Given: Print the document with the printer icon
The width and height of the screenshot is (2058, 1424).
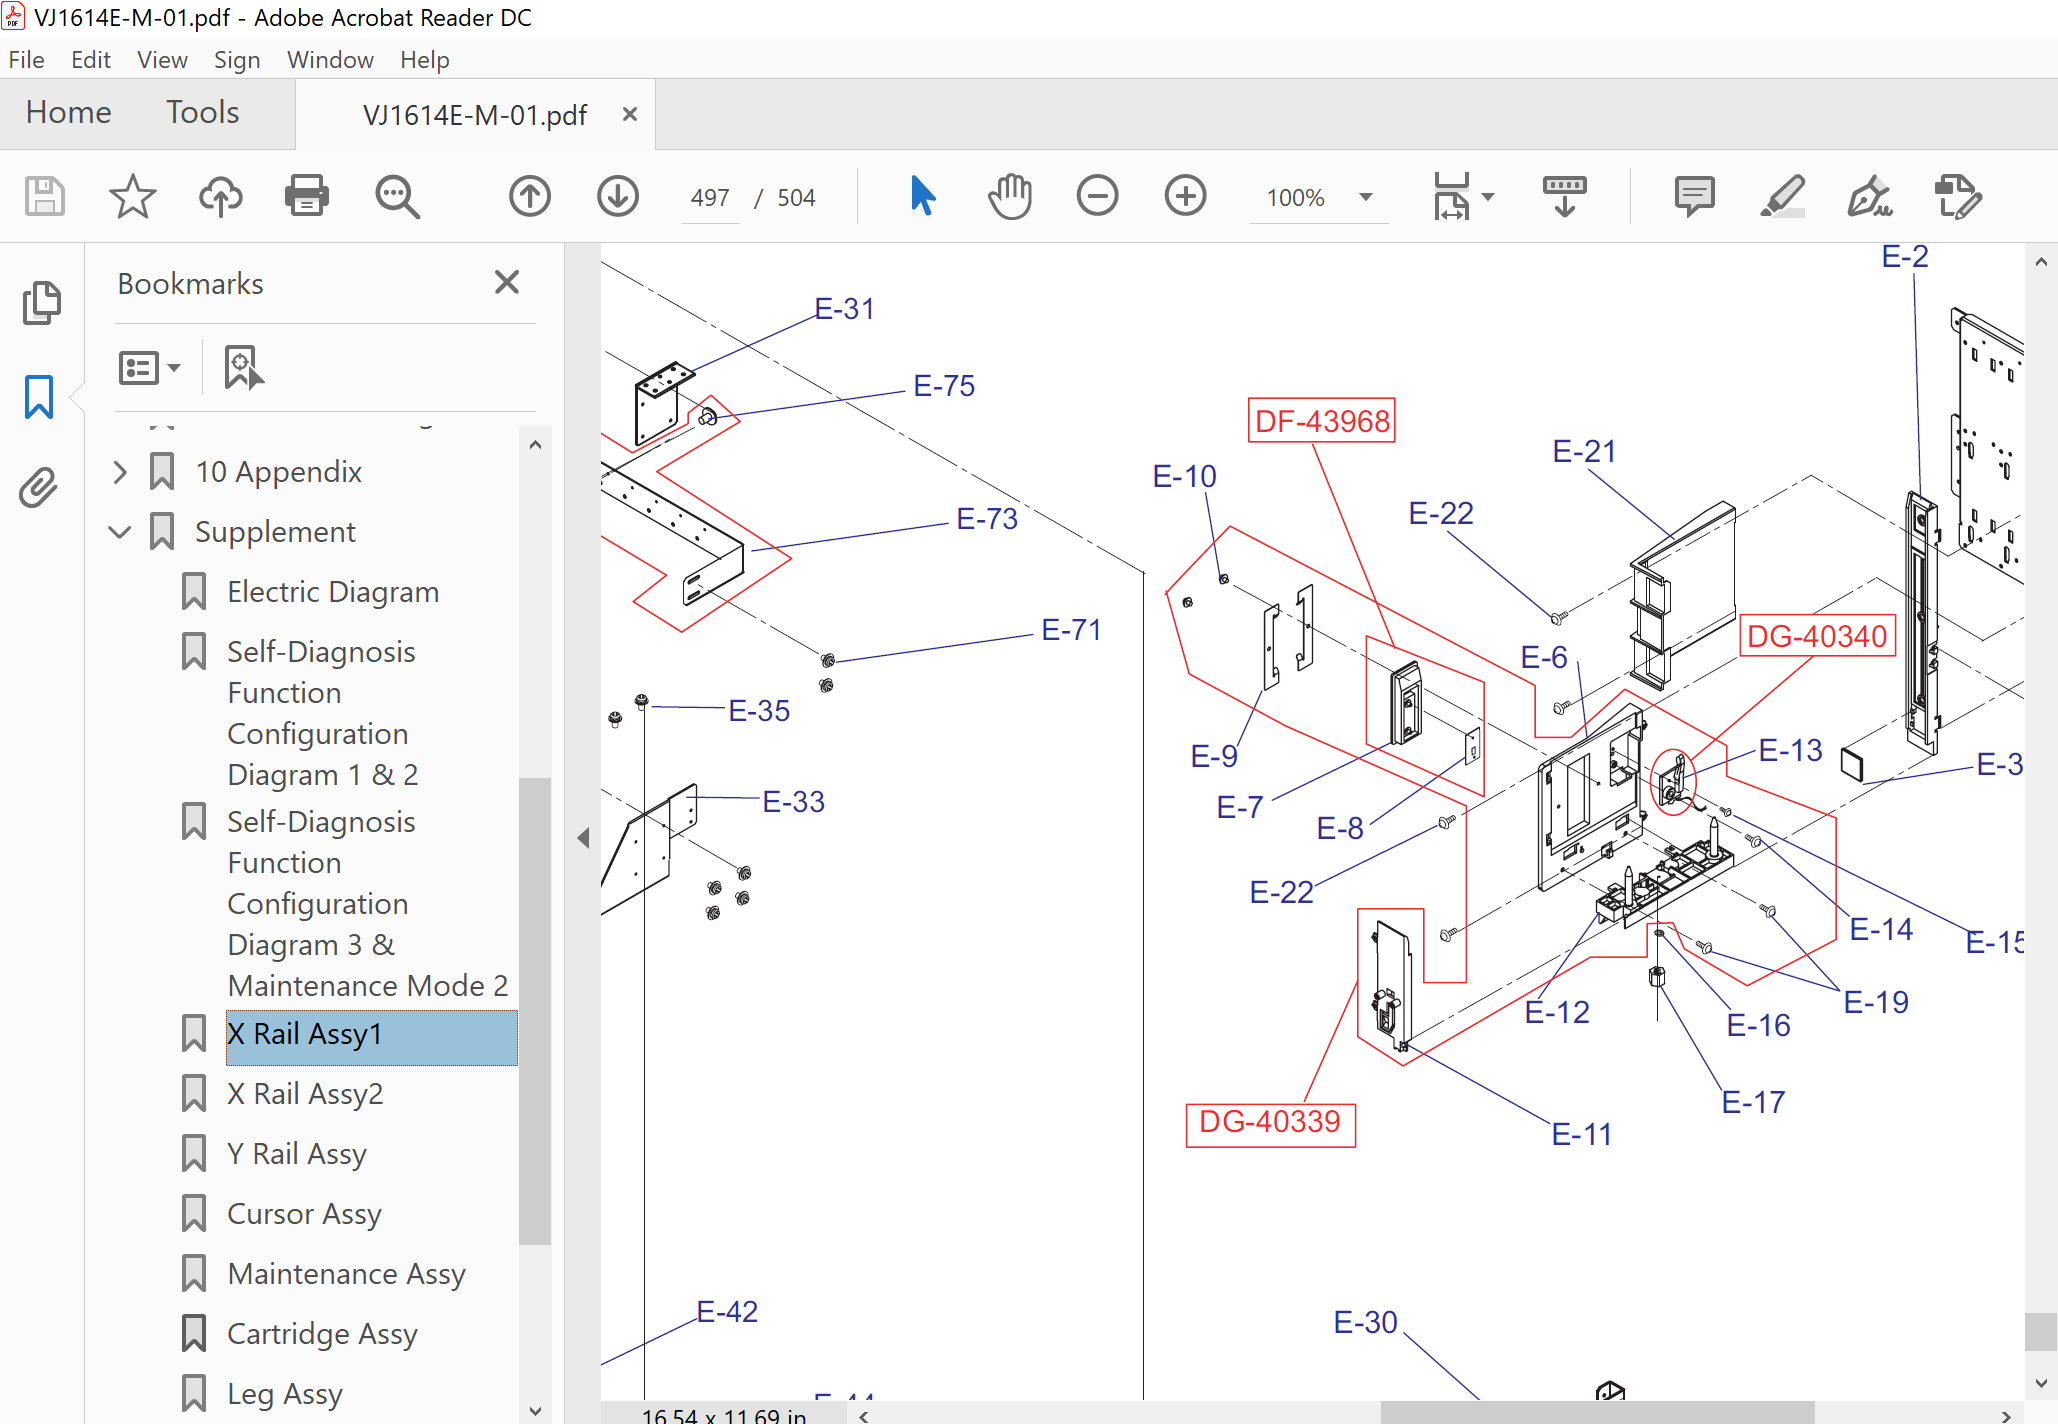Looking at the screenshot, I should (x=307, y=196).
